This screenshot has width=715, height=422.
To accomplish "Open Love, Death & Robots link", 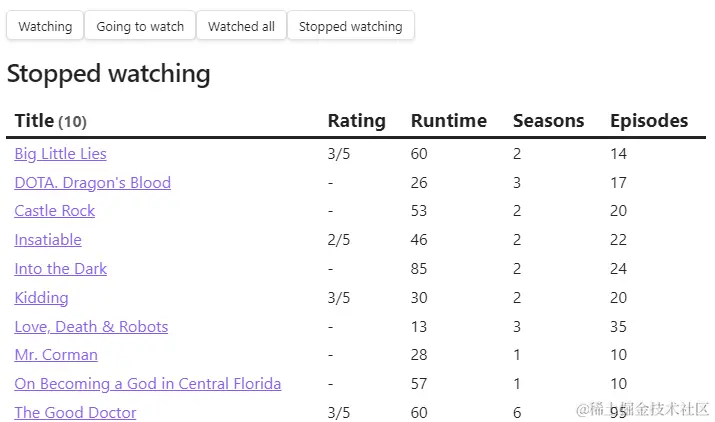I will (91, 327).
